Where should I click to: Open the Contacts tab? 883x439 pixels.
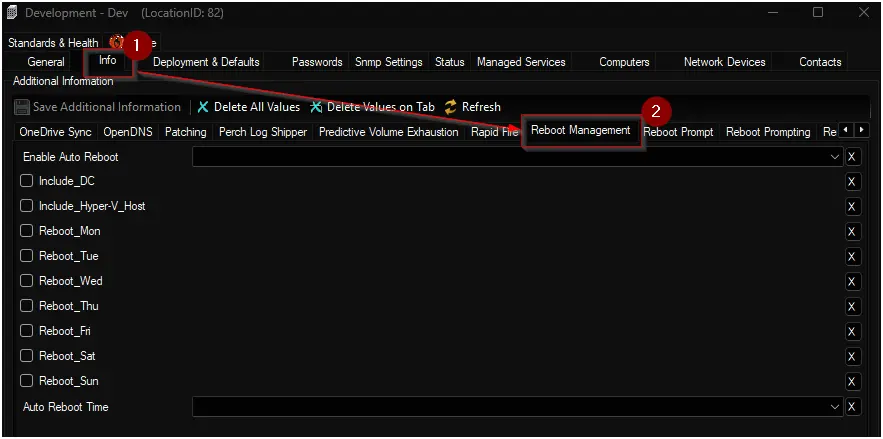pyautogui.click(x=820, y=62)
